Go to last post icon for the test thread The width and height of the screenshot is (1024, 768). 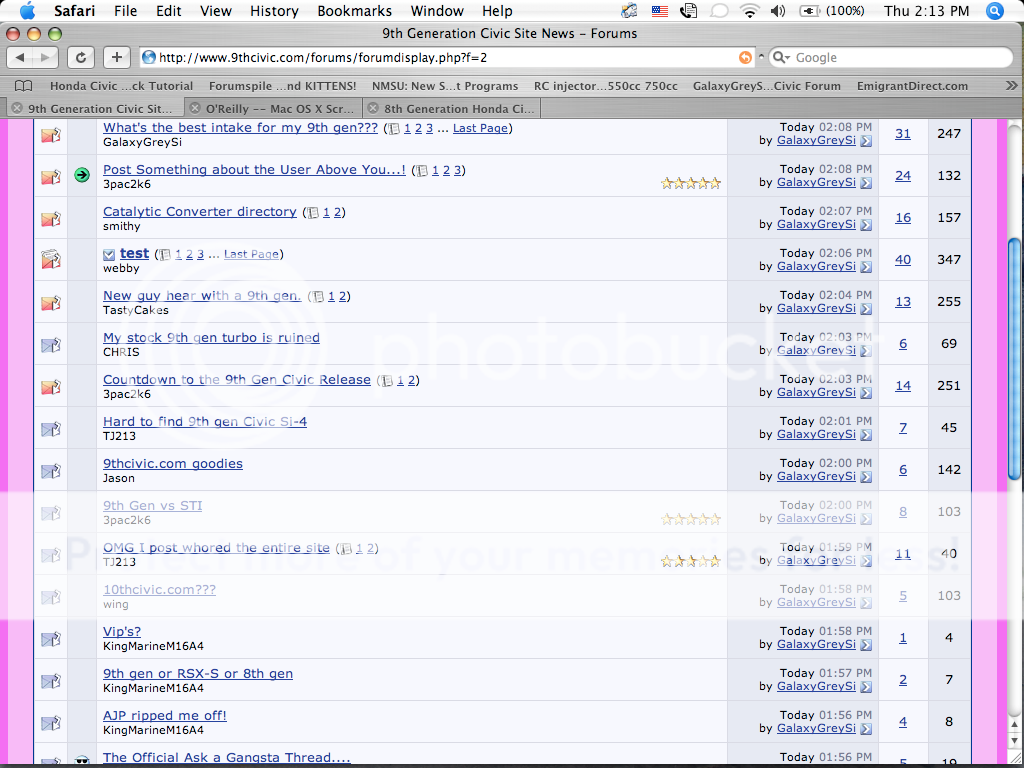(866, 267)
